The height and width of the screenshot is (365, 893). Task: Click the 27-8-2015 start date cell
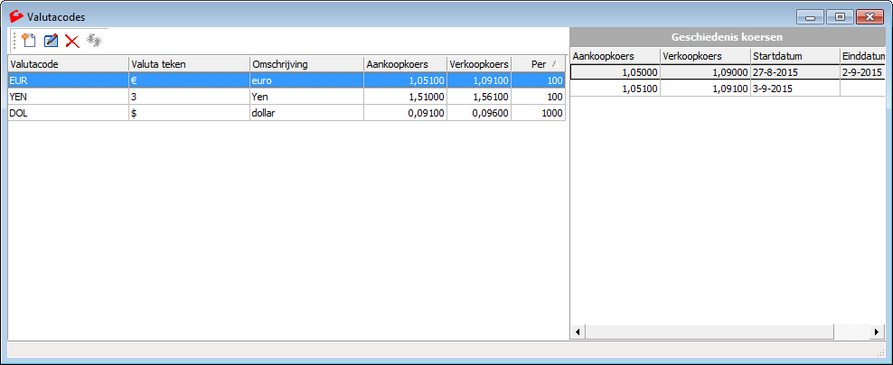pyautogui.click(x=795, y=72)
